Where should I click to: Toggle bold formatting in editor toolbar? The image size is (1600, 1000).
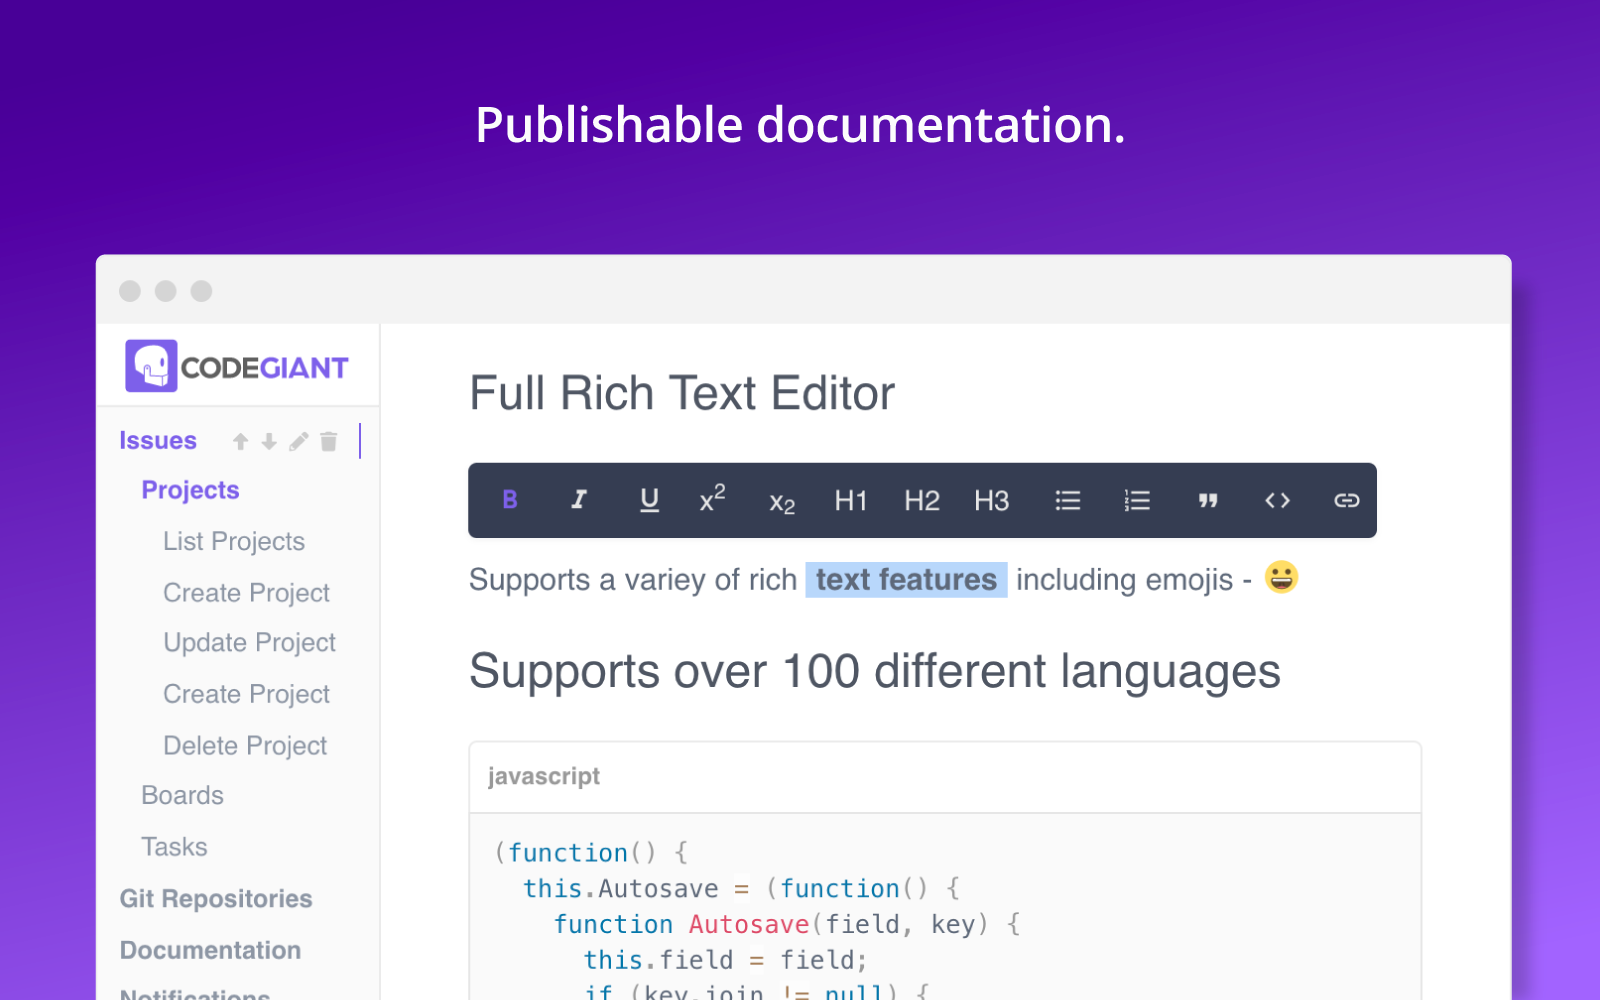coord(510,500)
